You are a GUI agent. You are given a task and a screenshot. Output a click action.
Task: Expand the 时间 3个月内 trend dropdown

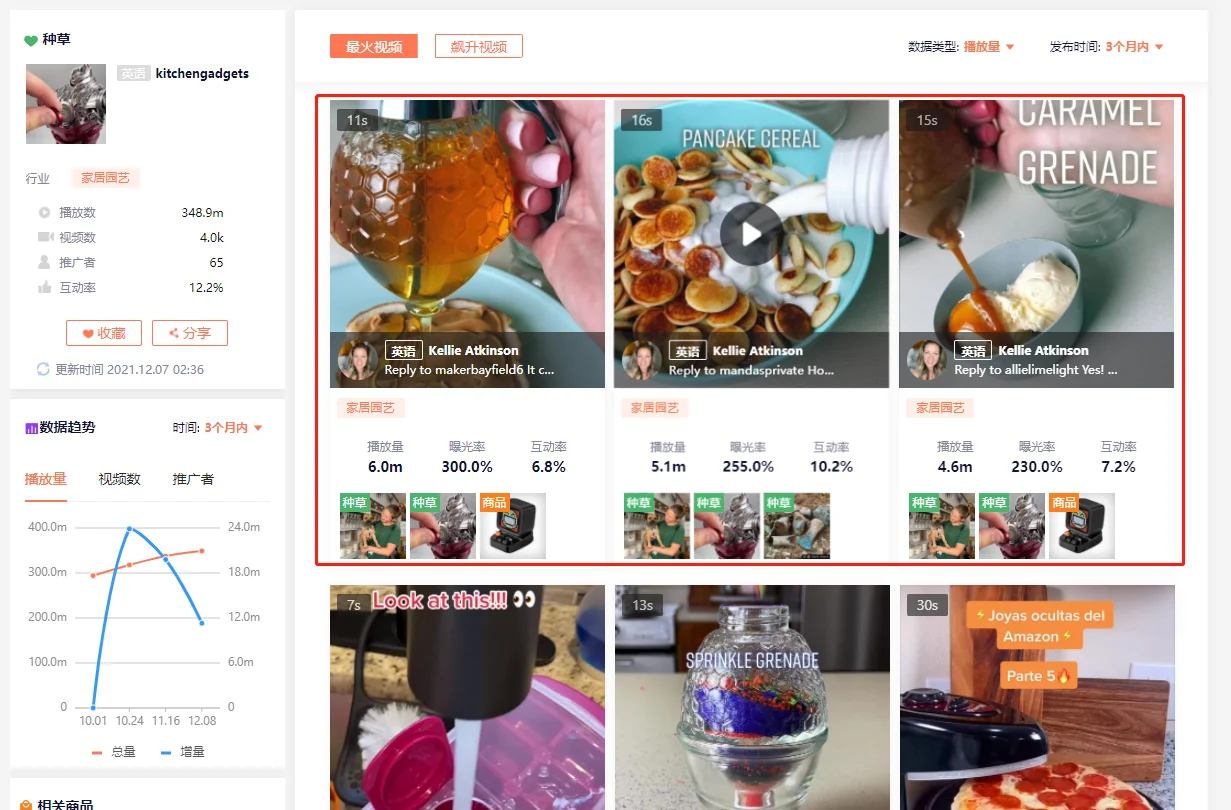point(233,428)
